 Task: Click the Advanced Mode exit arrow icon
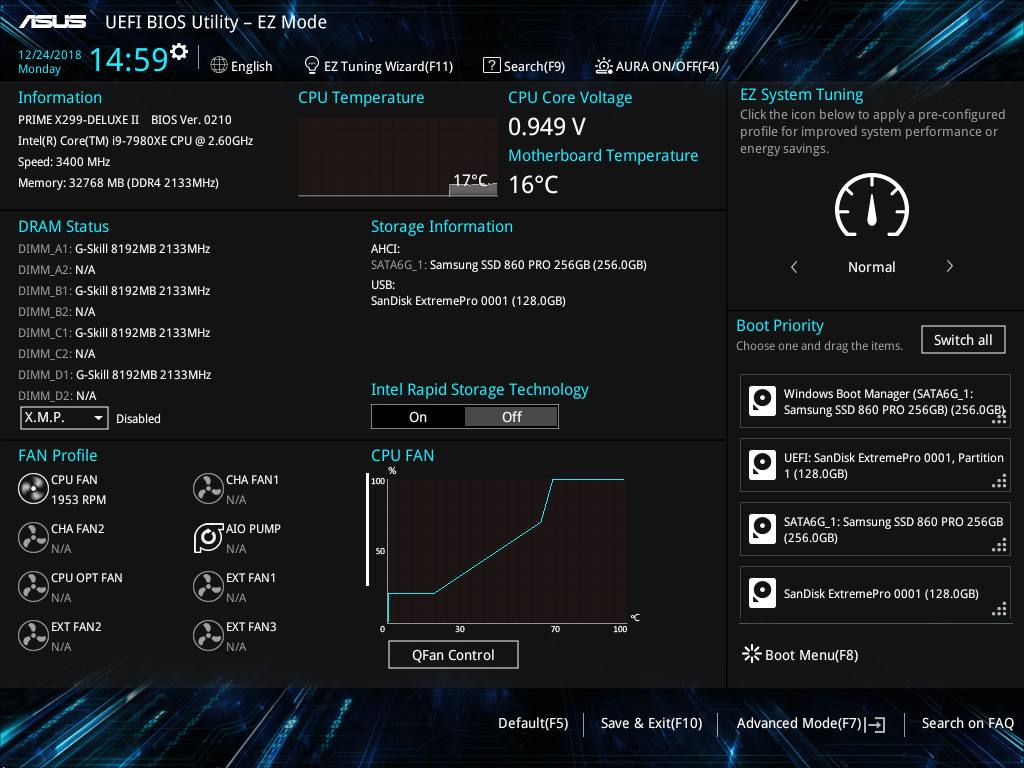pos(875,724)
